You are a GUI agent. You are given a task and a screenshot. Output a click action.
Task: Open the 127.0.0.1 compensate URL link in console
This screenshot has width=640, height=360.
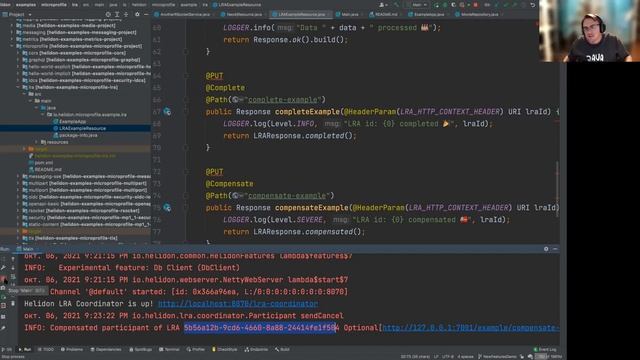[470, 328]
